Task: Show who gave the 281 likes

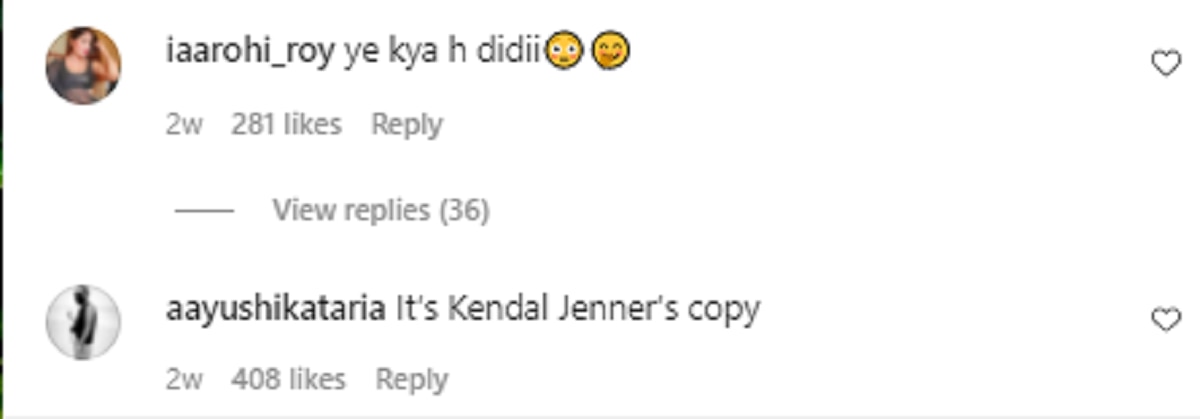Action: coord(286,125)
